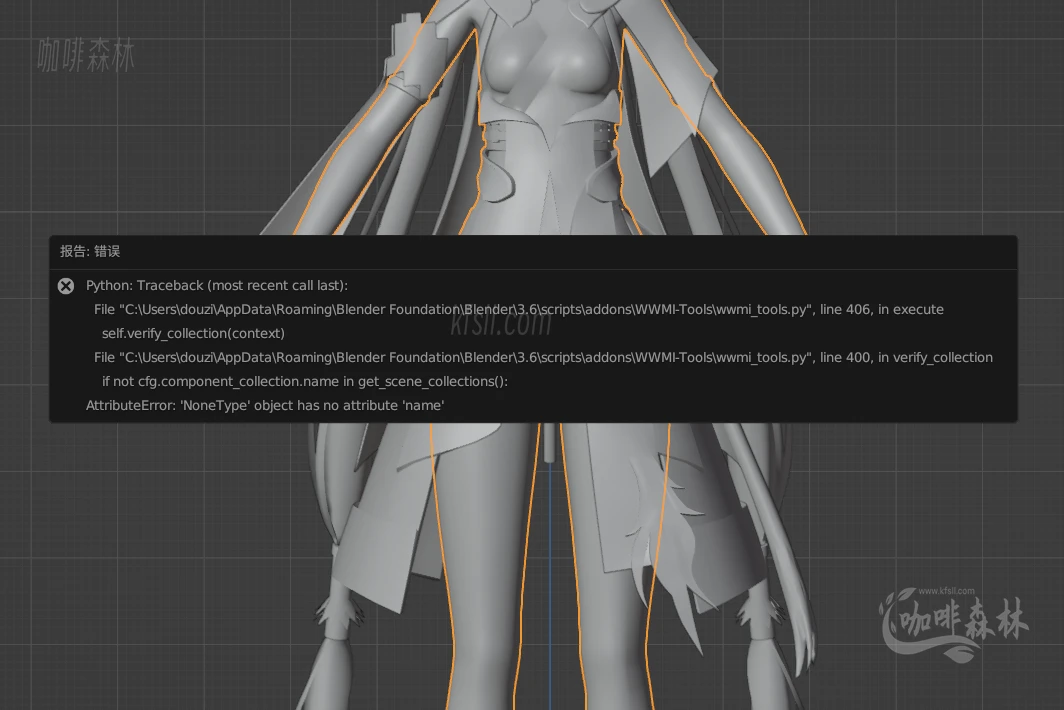Click the traceback line 'line 400, in verify_collection'

click(x=543, y=358)
